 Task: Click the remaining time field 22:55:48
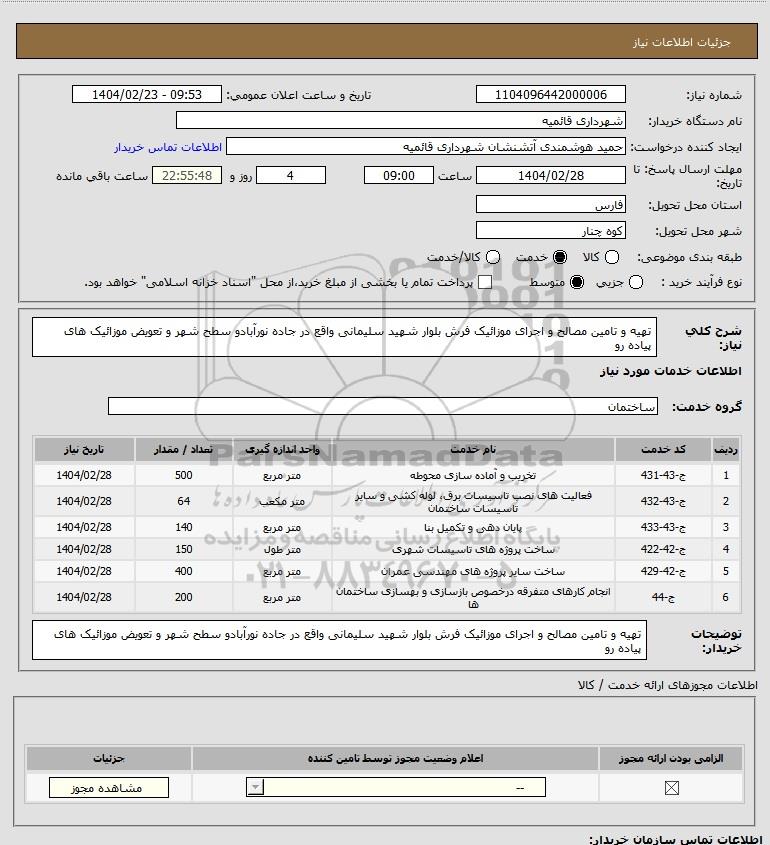coord(187,176)
